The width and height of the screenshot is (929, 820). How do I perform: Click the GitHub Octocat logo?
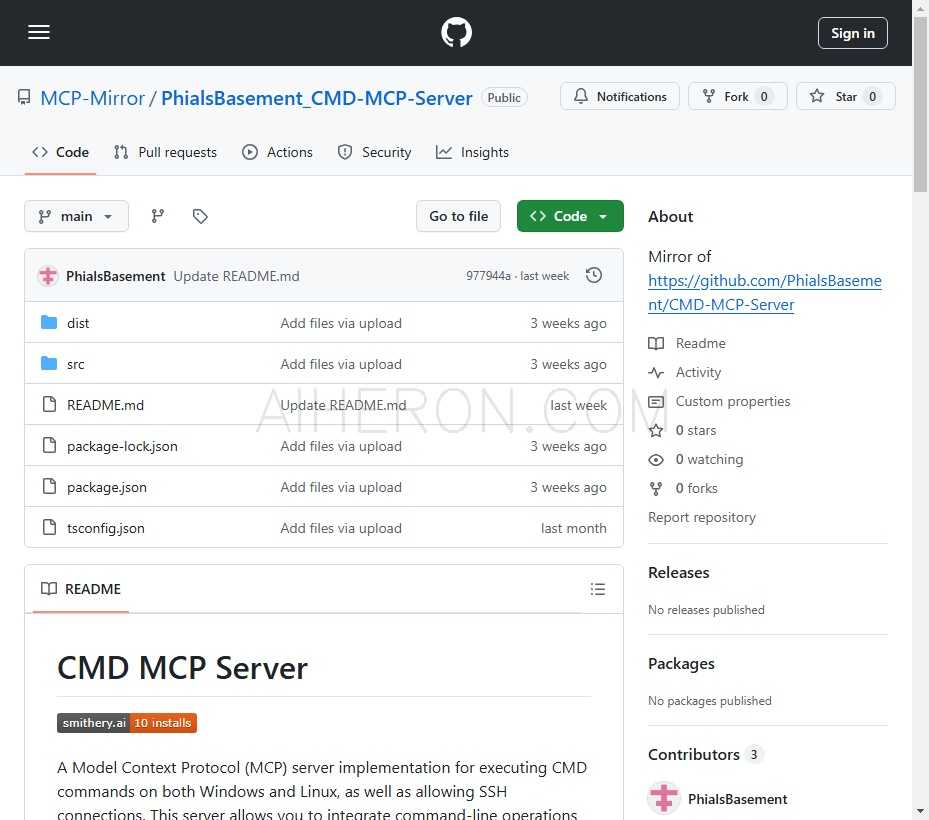456,32
